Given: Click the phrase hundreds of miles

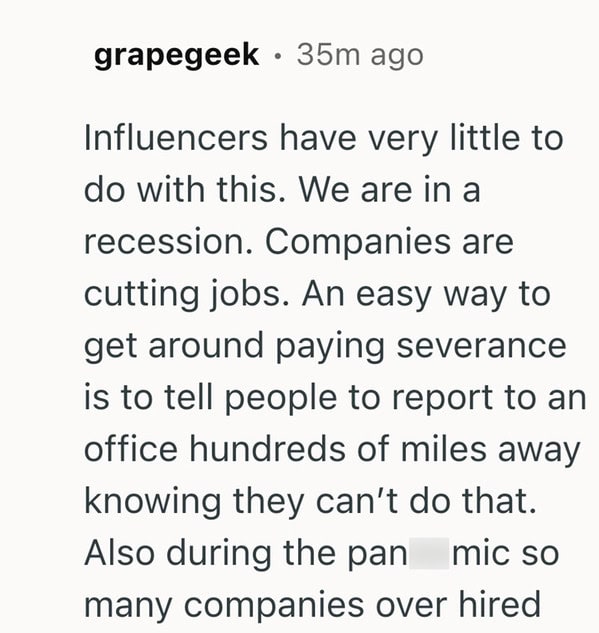Looking at the screenshot, I should coord(338,449).
